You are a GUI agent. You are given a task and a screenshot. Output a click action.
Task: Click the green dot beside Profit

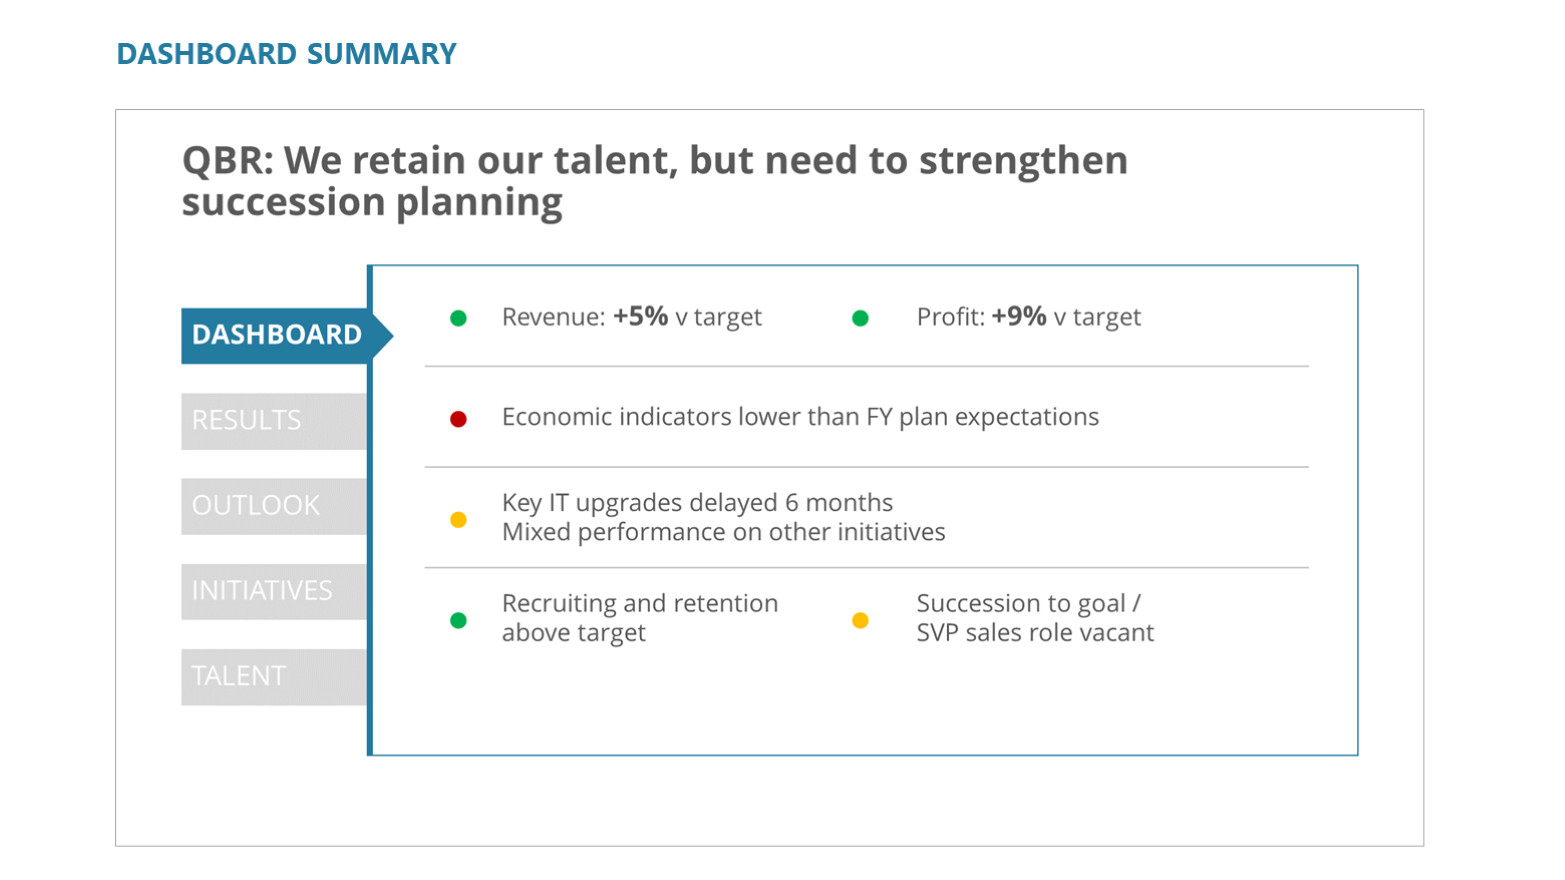[x=860, y=318]
